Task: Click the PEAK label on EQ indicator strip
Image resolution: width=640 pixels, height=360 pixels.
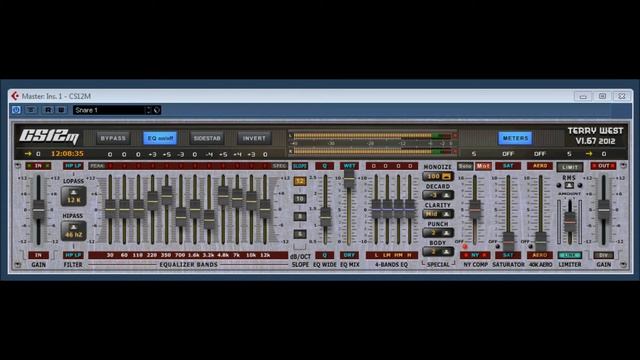Action: tap(97, 166)
